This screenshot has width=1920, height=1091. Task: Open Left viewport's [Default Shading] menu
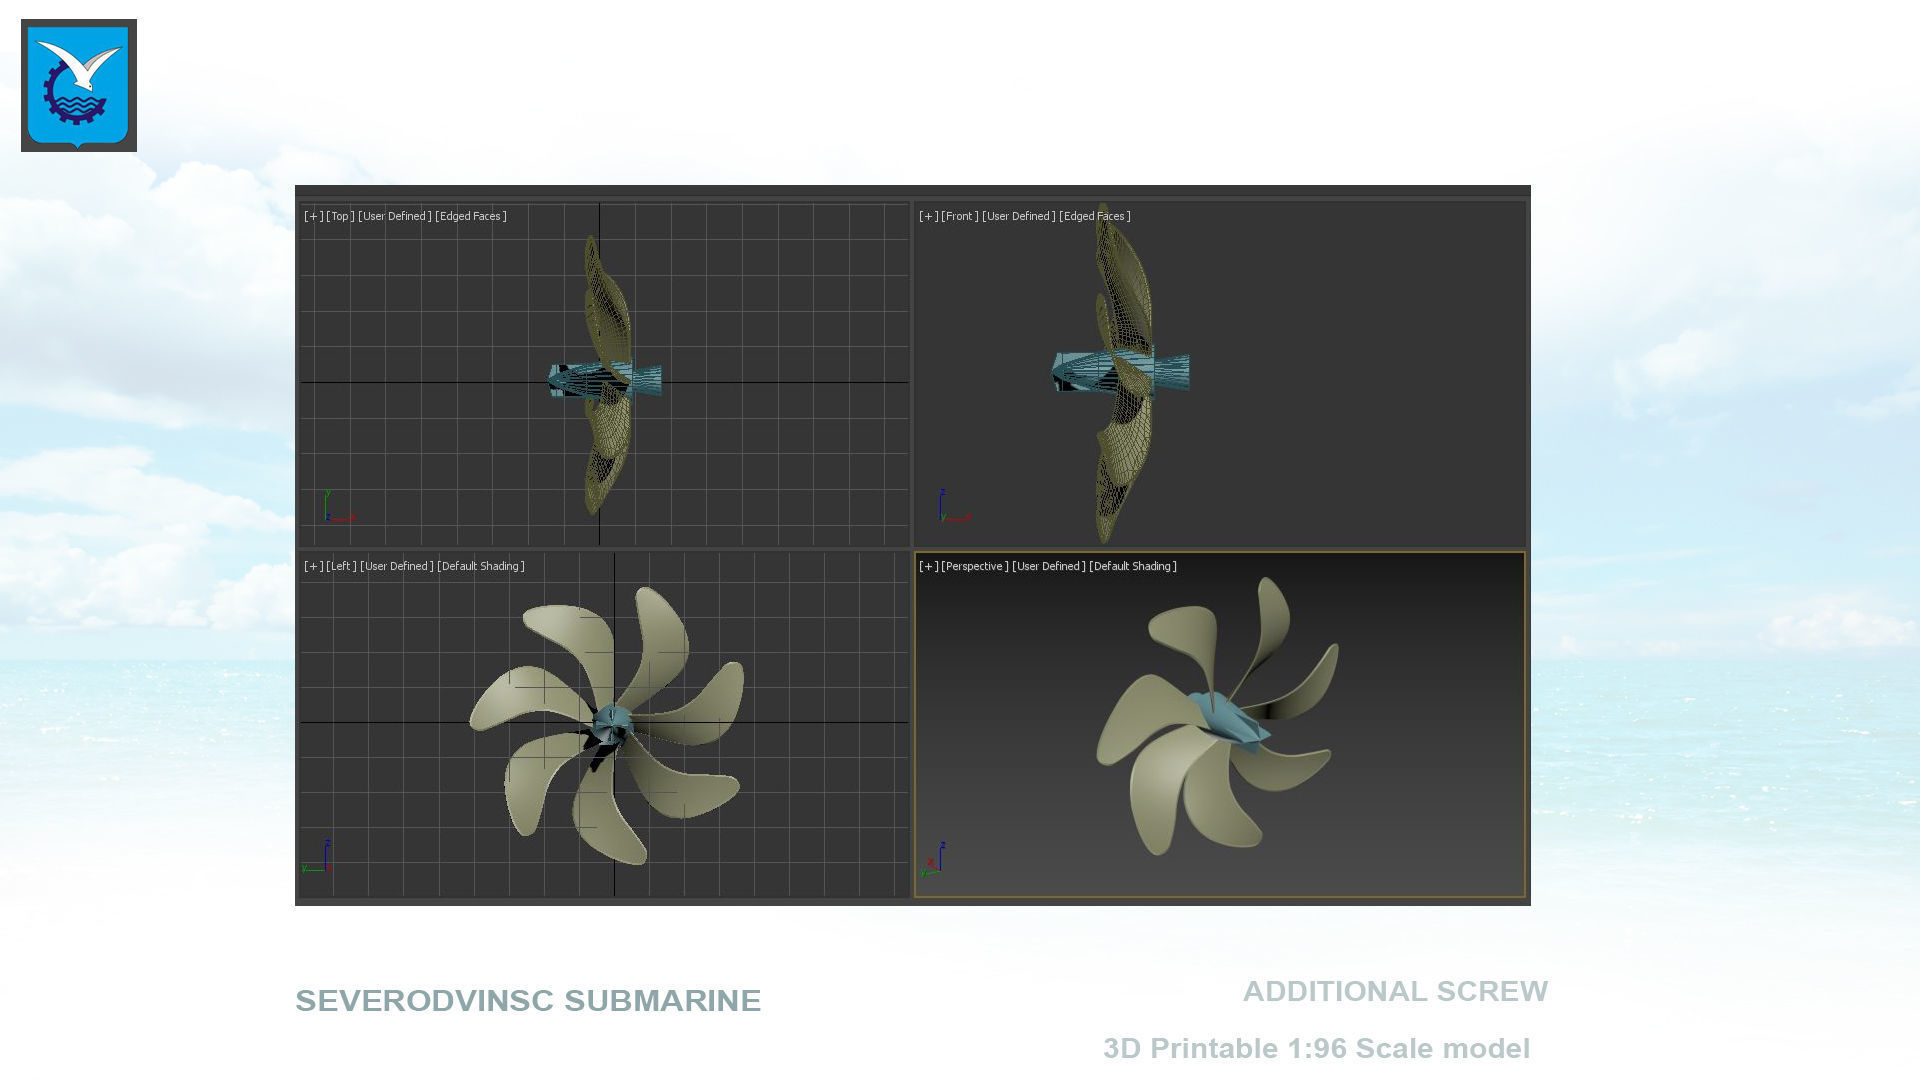480,566
